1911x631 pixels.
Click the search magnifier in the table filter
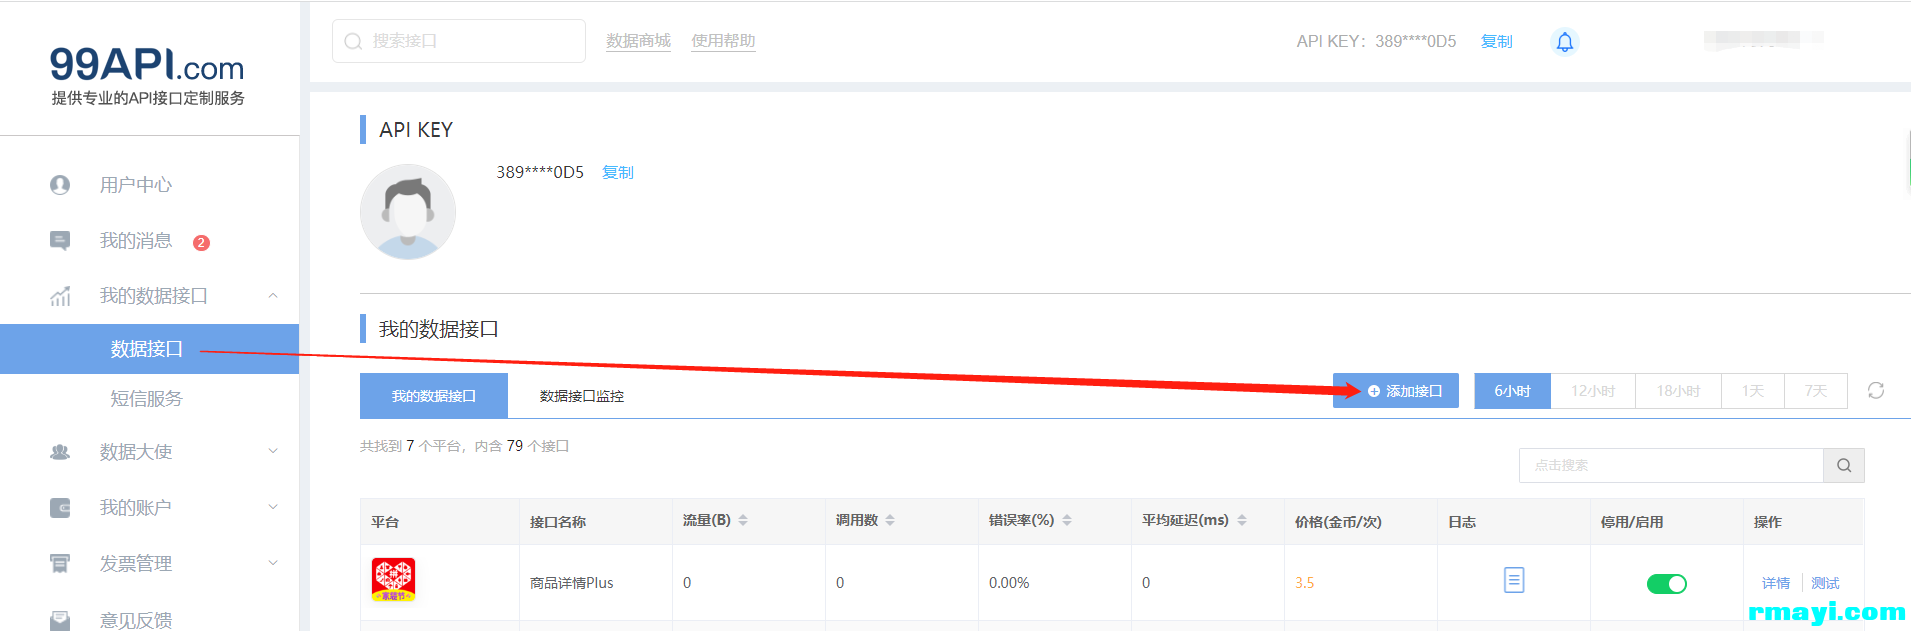click(1844, 465)
